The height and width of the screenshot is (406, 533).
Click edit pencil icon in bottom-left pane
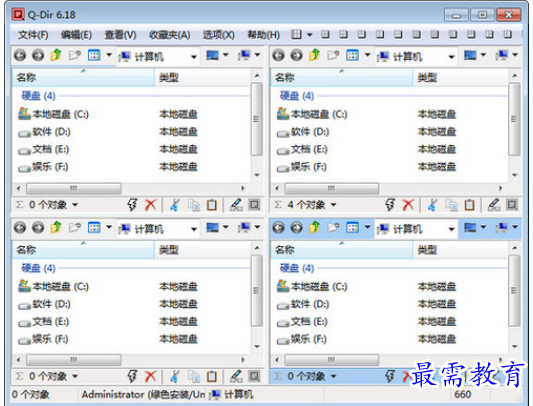point(236,376)
